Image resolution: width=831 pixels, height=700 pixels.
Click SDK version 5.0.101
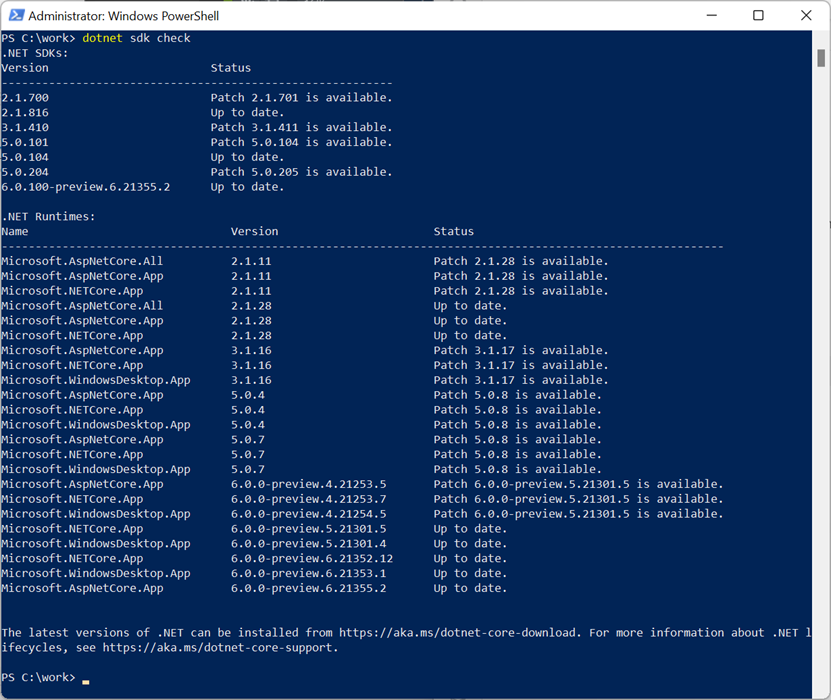[25, 142]
